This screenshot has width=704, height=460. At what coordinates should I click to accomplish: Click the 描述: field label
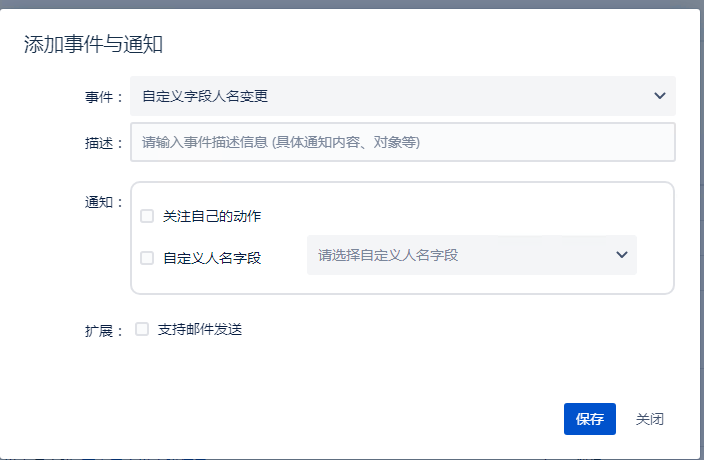[104, 142]
